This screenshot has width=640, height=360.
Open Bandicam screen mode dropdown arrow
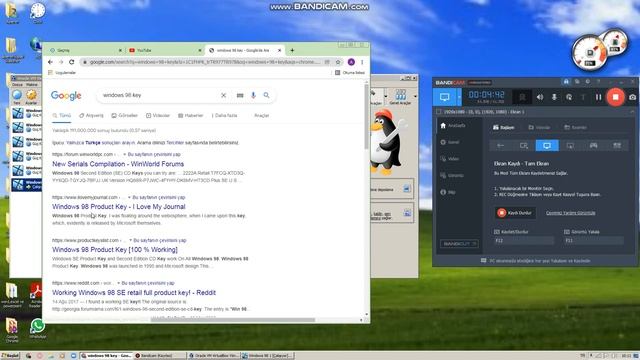tap(459, 97)
